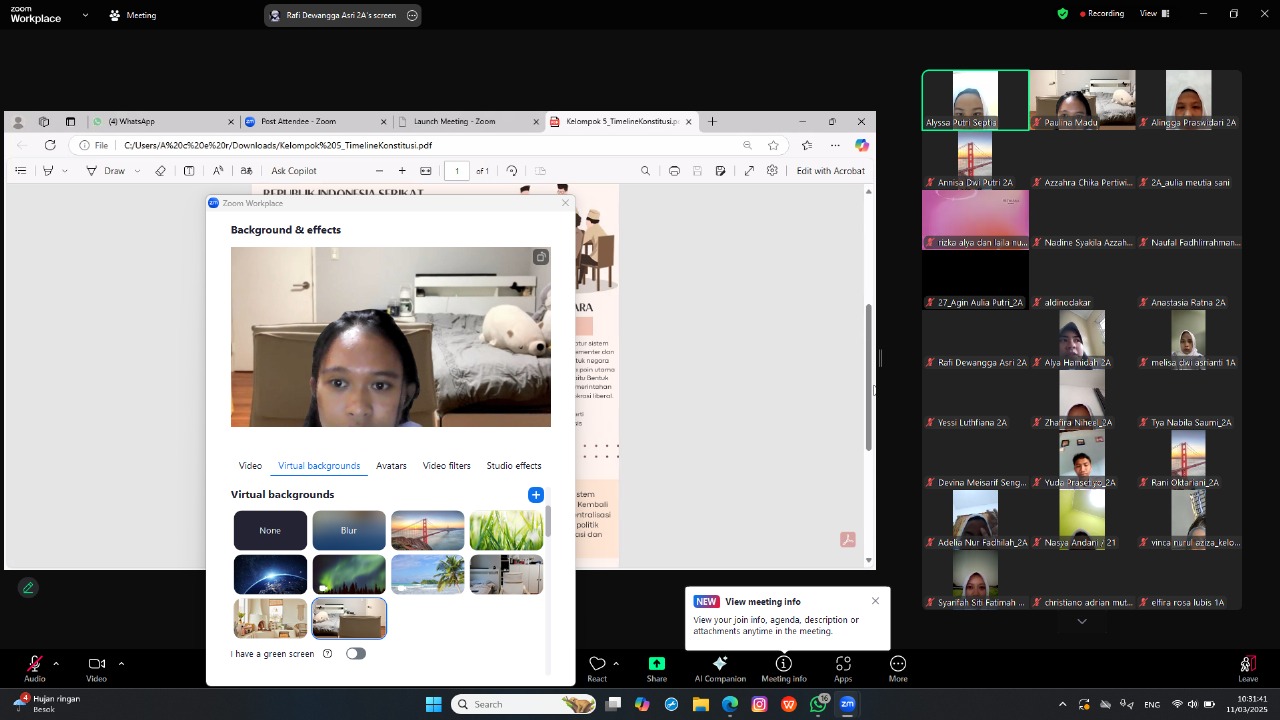
Task: Click the Leave meeting icon
Action: click(x=1247, y=666)
